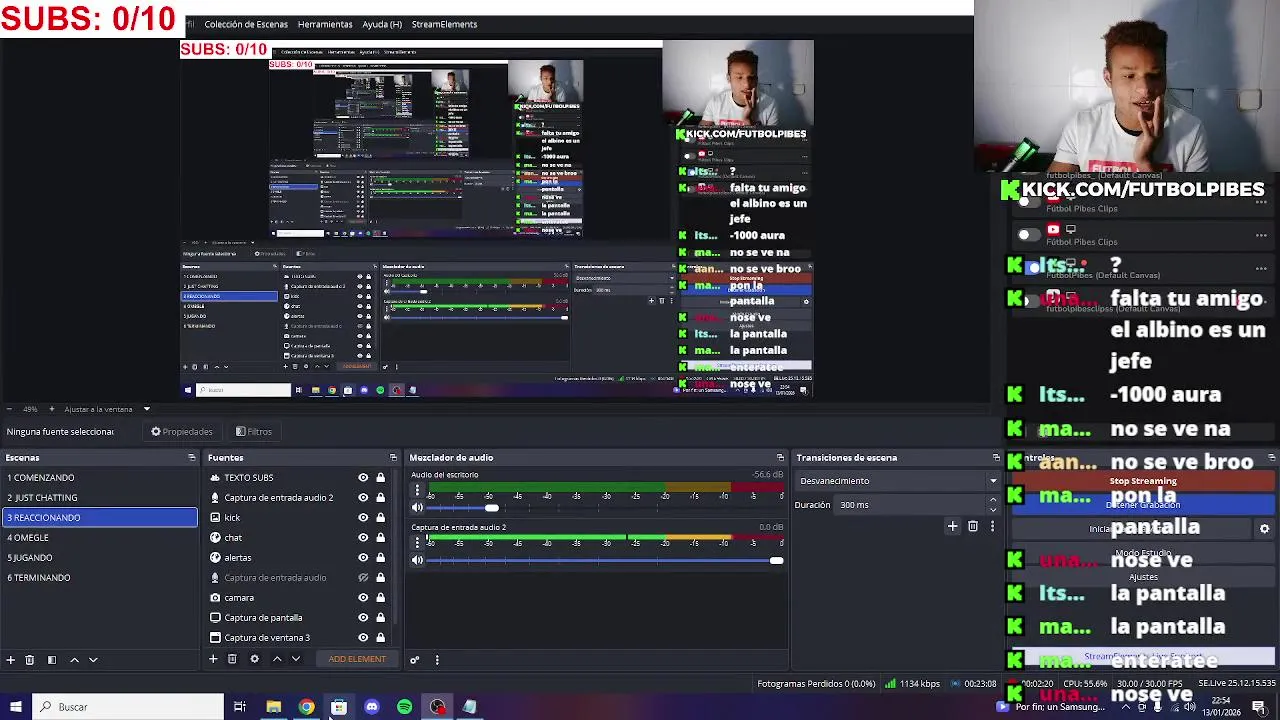This screenshot has width=1280, height=720.
Task: Switch to 1 COMENZANDO scene
Action: (100, 478)
